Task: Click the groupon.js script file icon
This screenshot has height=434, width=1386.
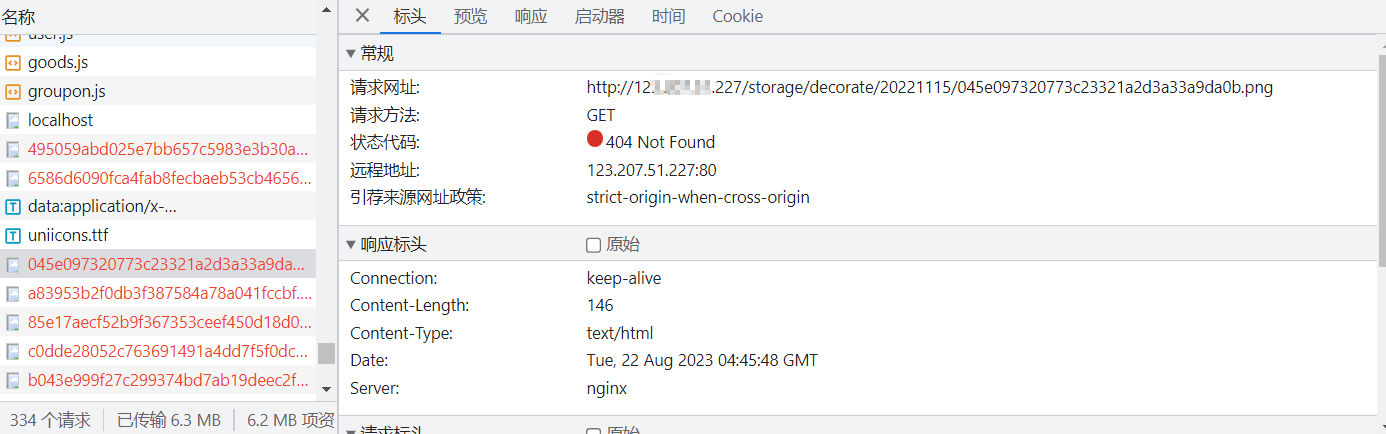Action: [x=13, y=92]
